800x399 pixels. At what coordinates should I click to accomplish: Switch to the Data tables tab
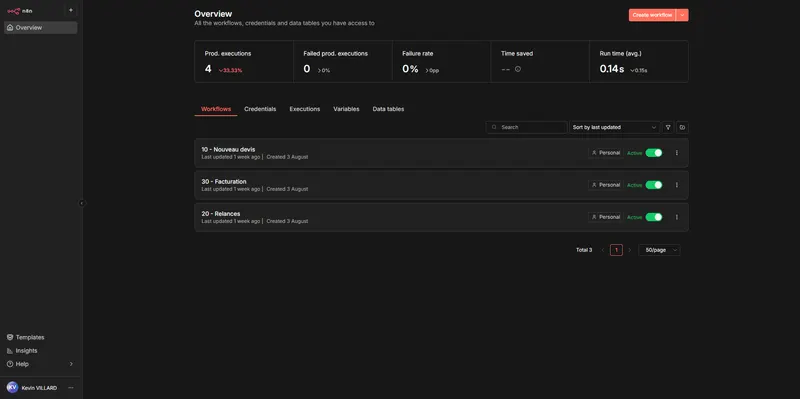[x=388, y=109]
